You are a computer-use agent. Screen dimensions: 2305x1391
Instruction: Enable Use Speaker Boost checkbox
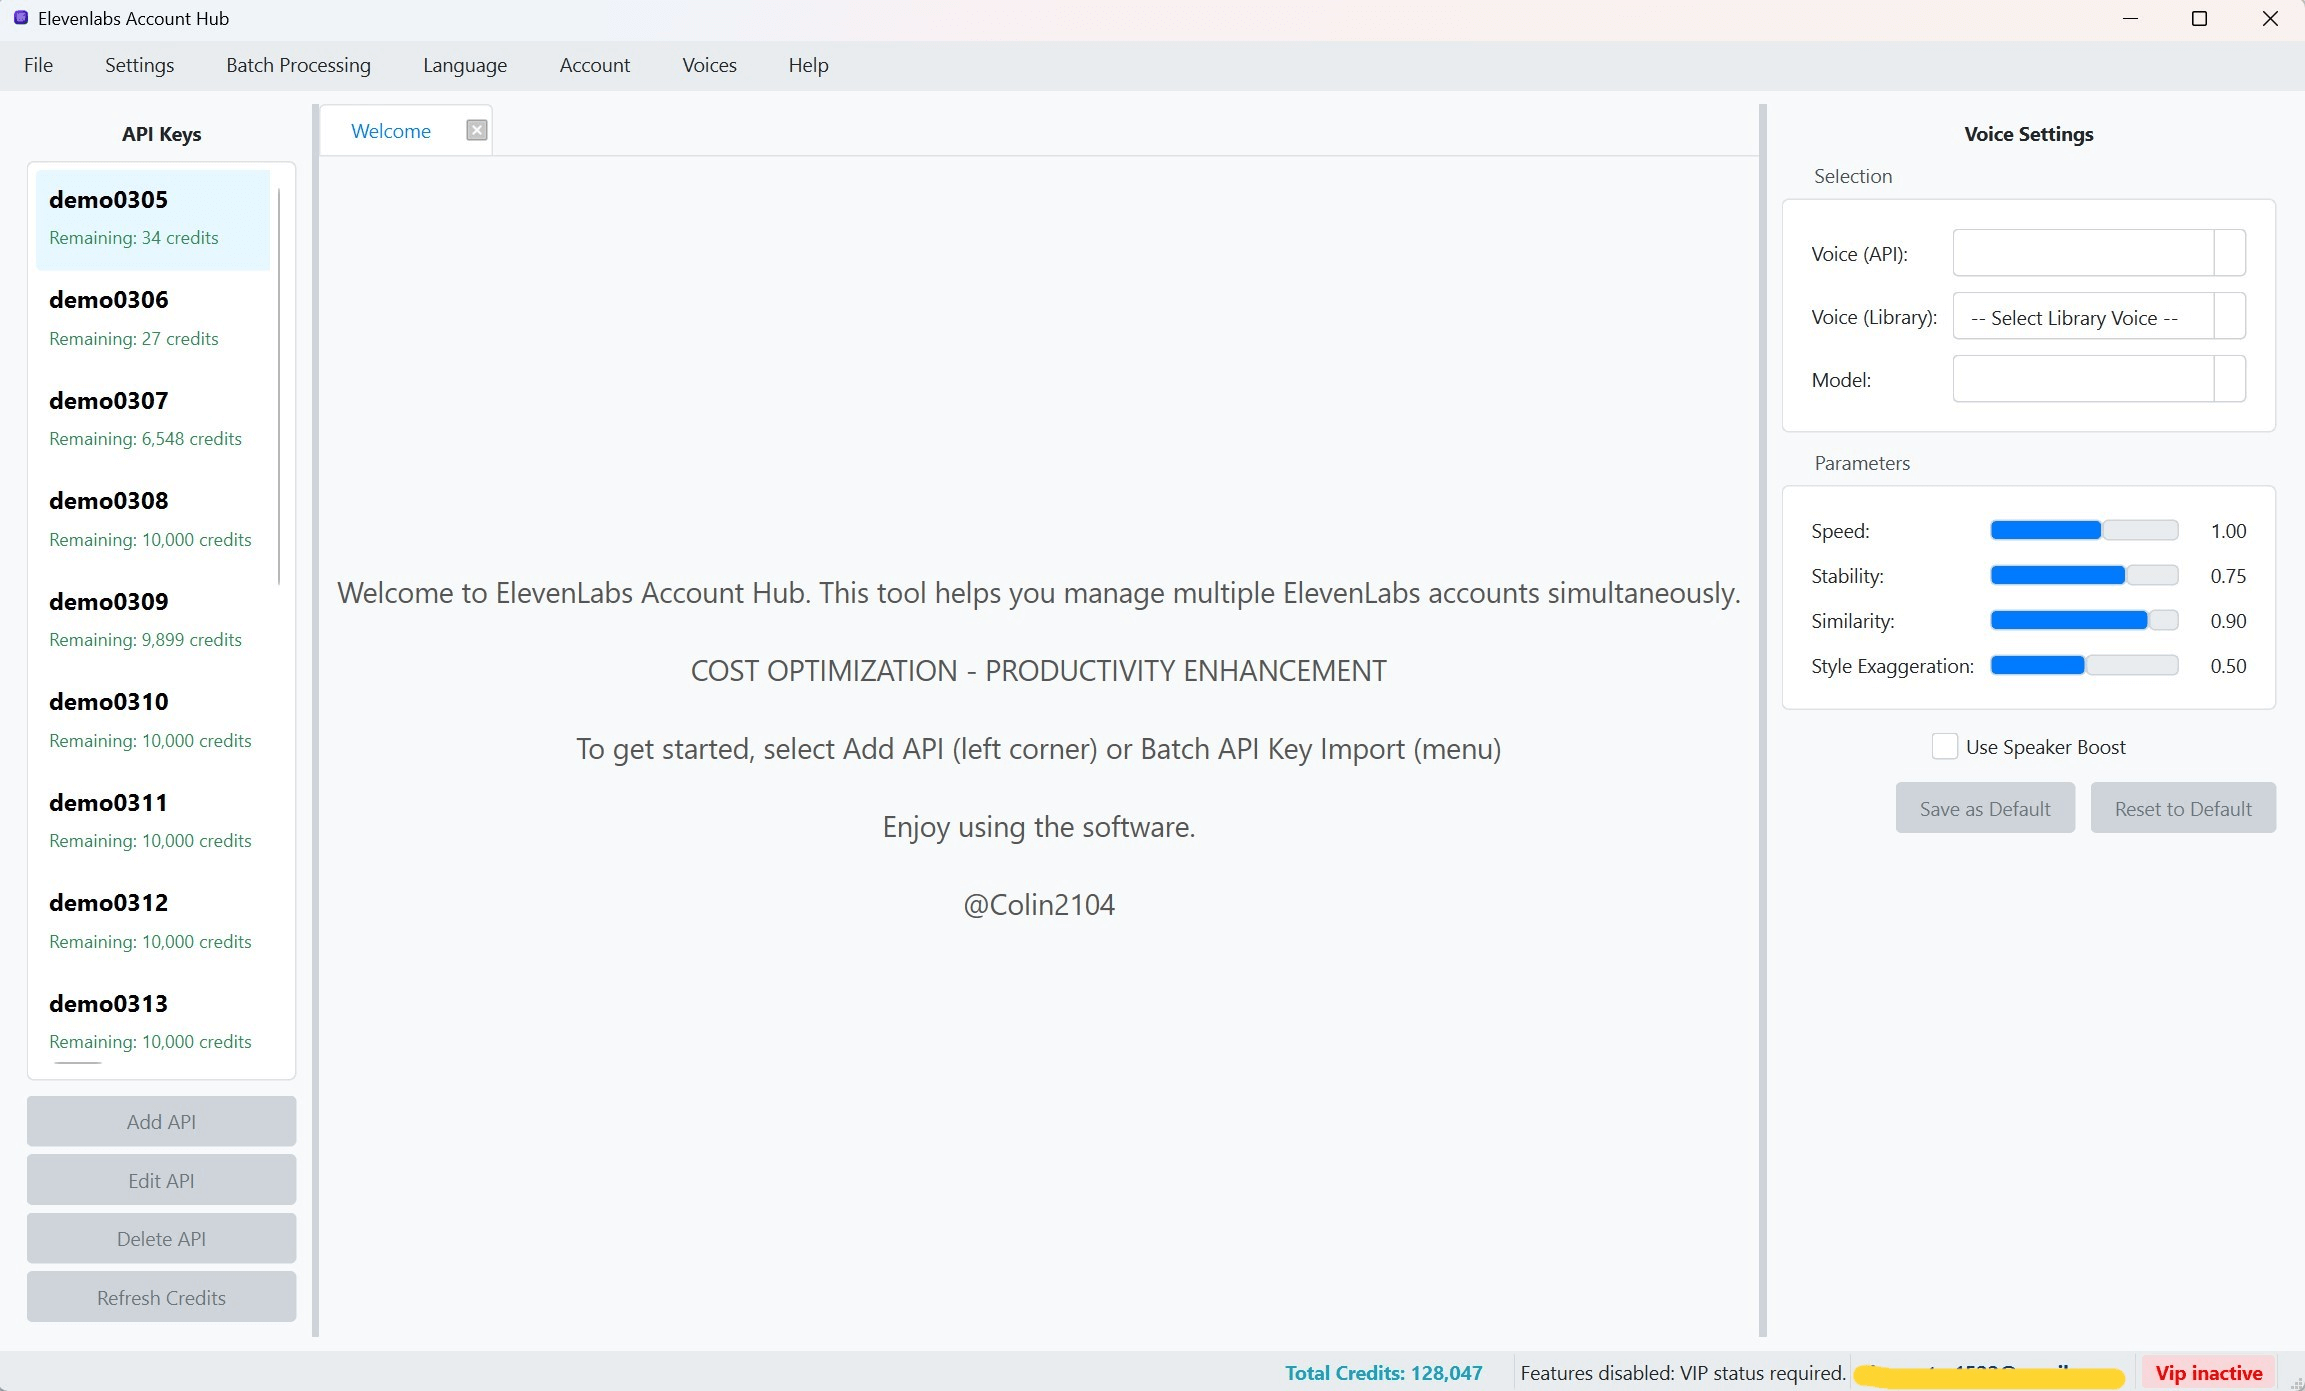pyautogui.click(x=1944, y=747)
